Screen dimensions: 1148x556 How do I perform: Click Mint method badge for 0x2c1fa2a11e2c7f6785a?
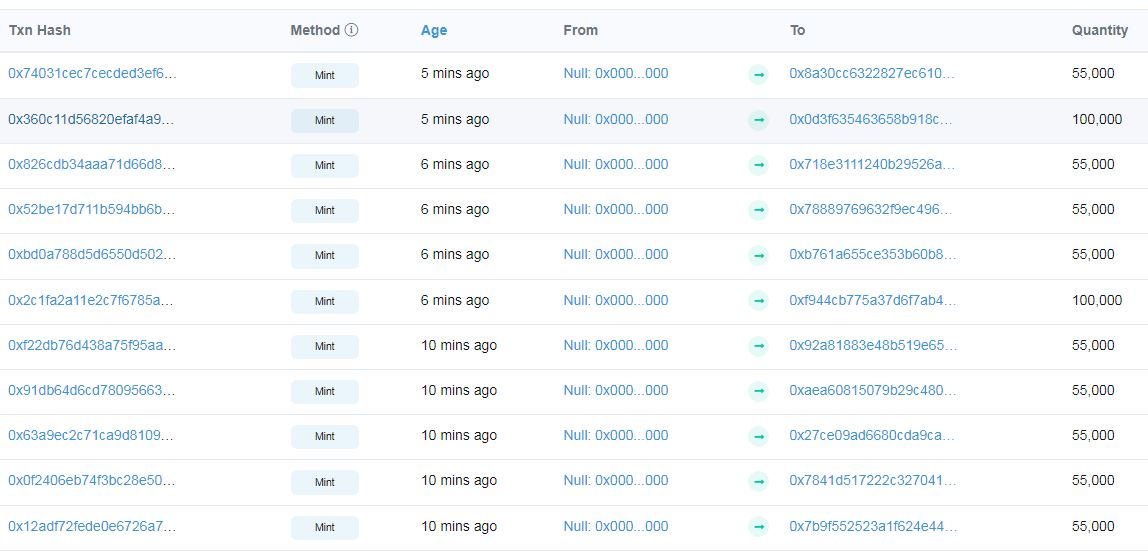point(325,301)
